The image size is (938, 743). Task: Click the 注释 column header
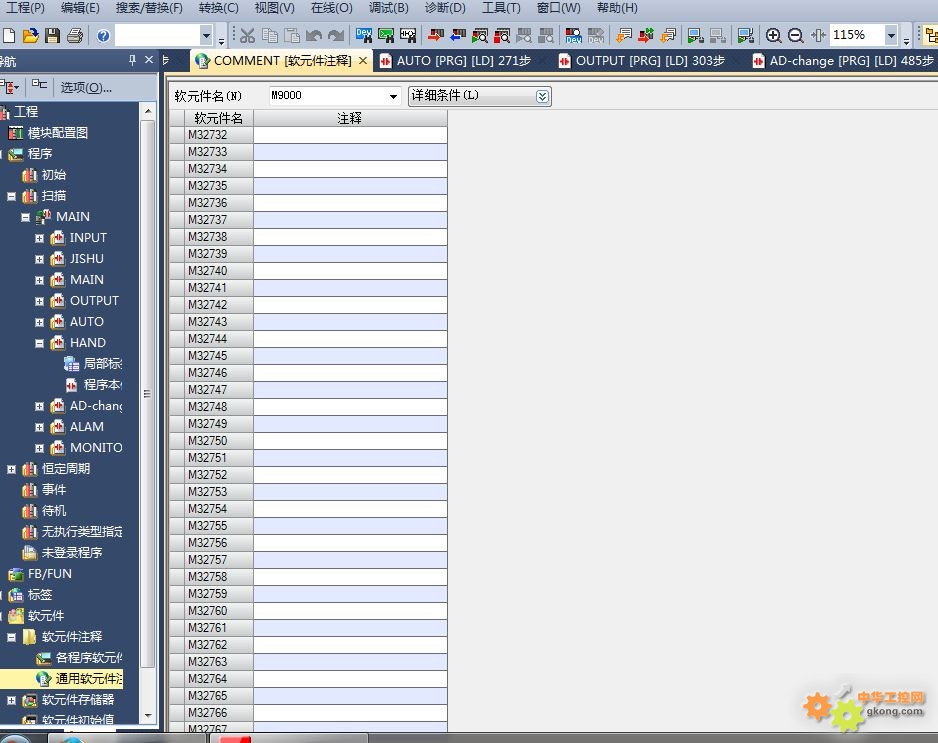(350, 118)
